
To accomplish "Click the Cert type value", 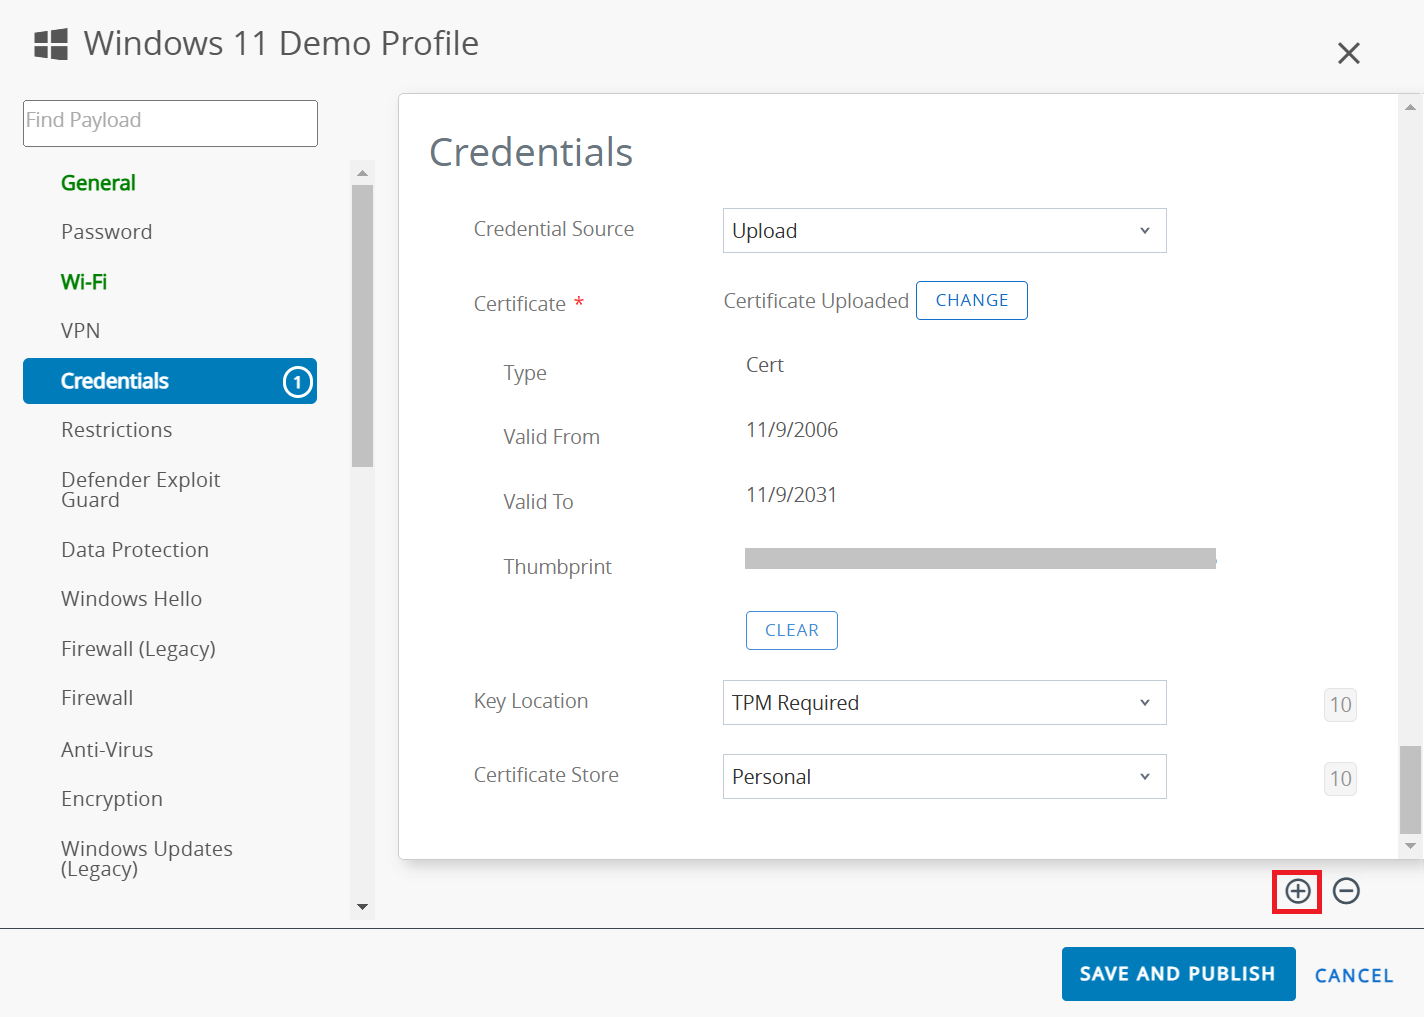I will (x=765, y=365).
